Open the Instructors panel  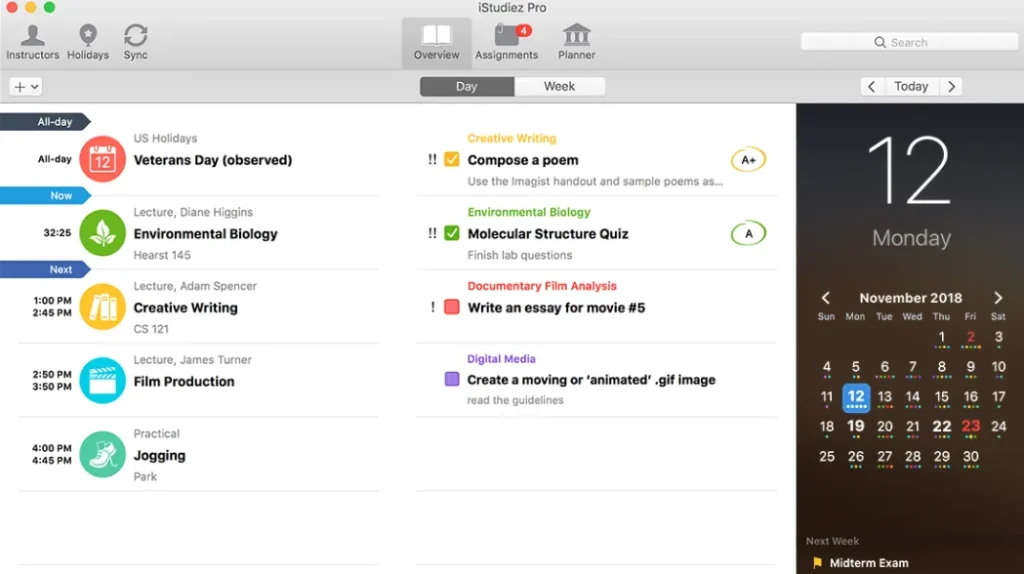pos(33,41)
